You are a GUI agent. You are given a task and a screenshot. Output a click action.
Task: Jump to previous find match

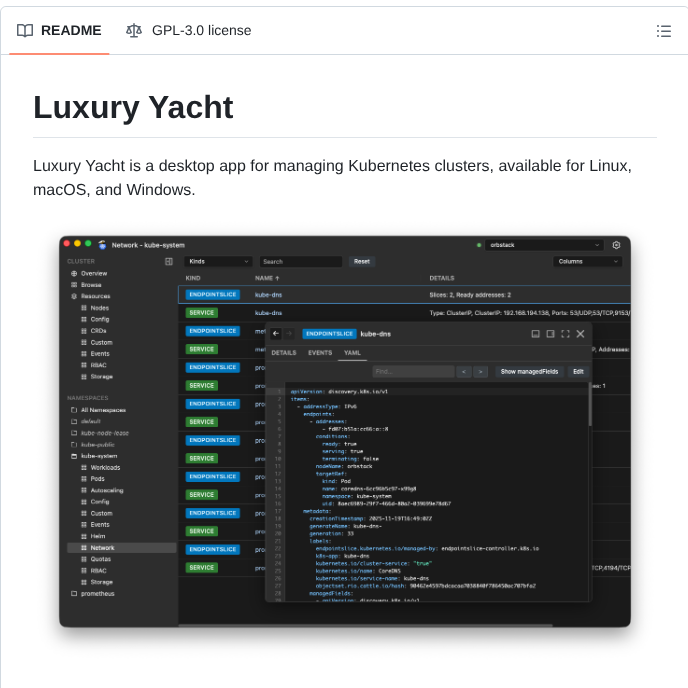[x=464, y=372]
